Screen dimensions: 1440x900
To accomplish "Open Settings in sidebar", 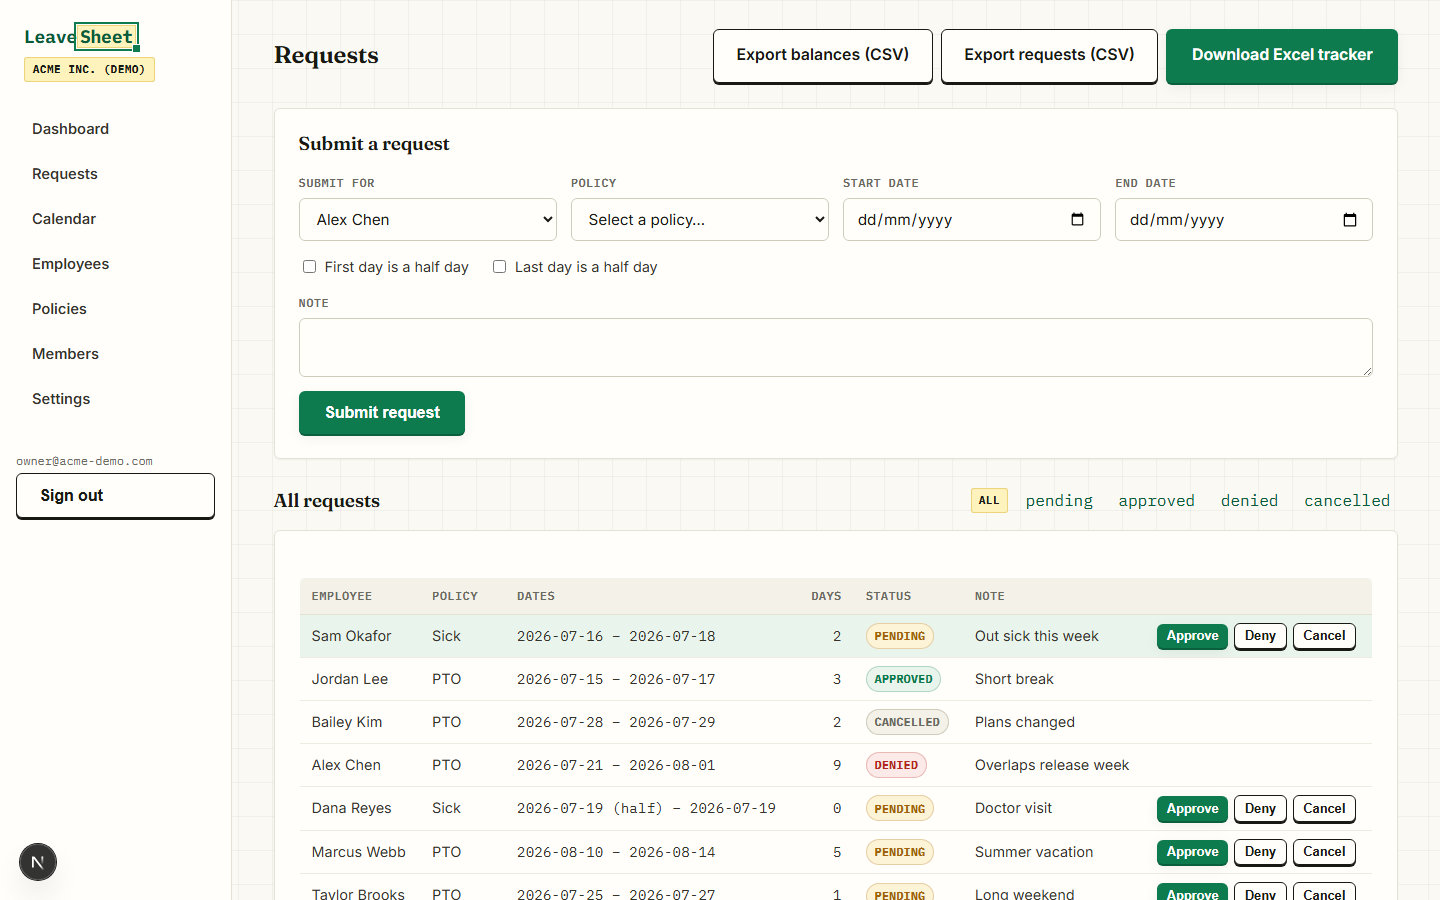I will coord(61,399).
